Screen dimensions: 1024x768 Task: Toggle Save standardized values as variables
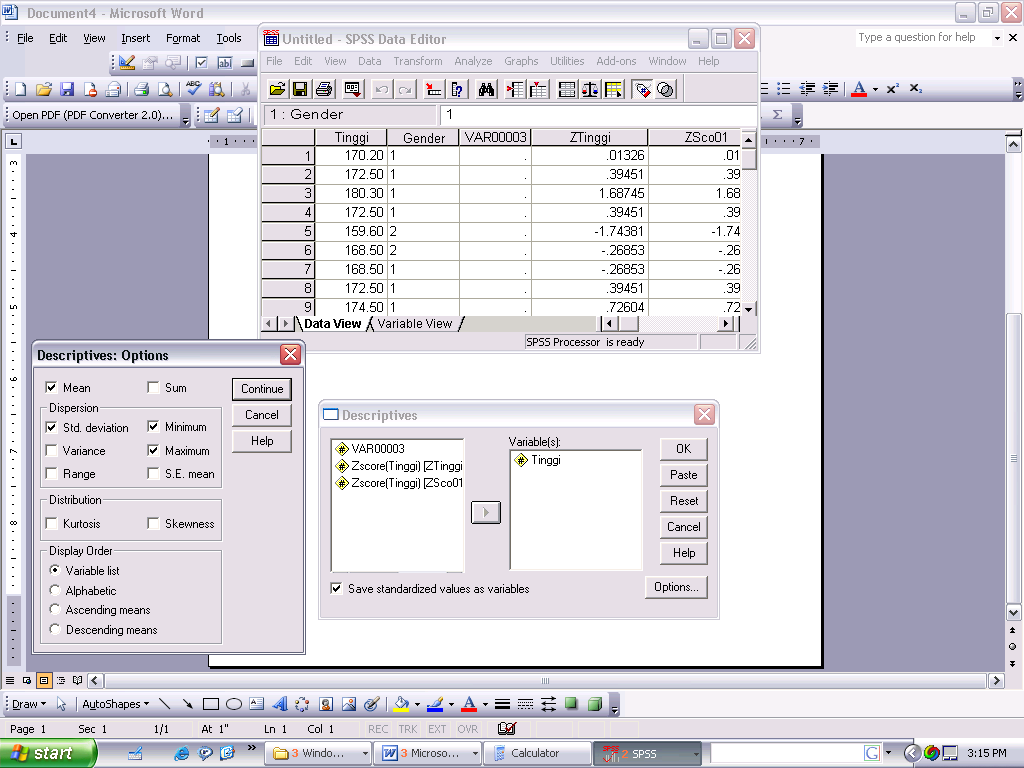336,588
